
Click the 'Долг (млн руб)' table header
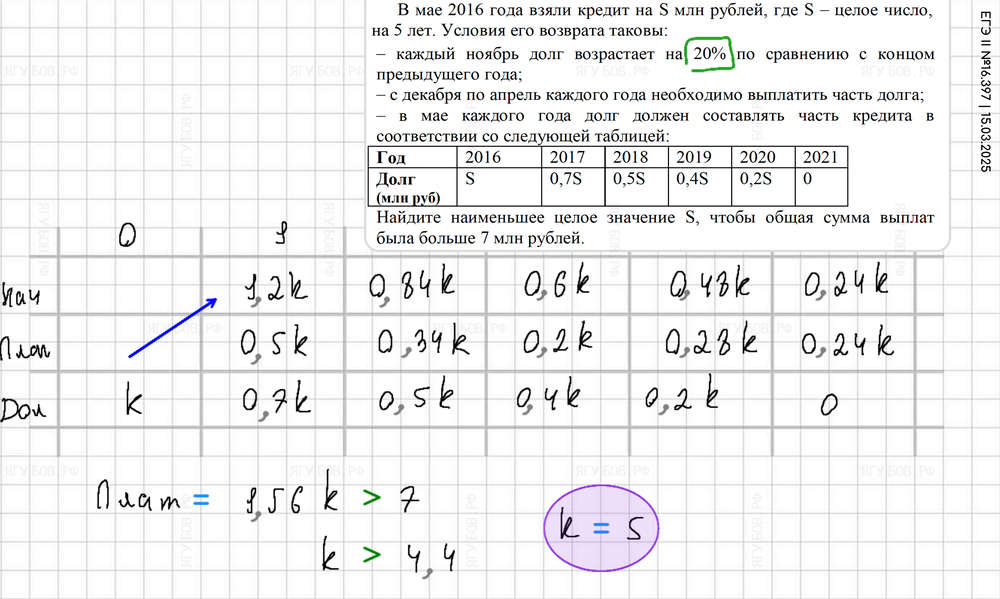(408, 187)
